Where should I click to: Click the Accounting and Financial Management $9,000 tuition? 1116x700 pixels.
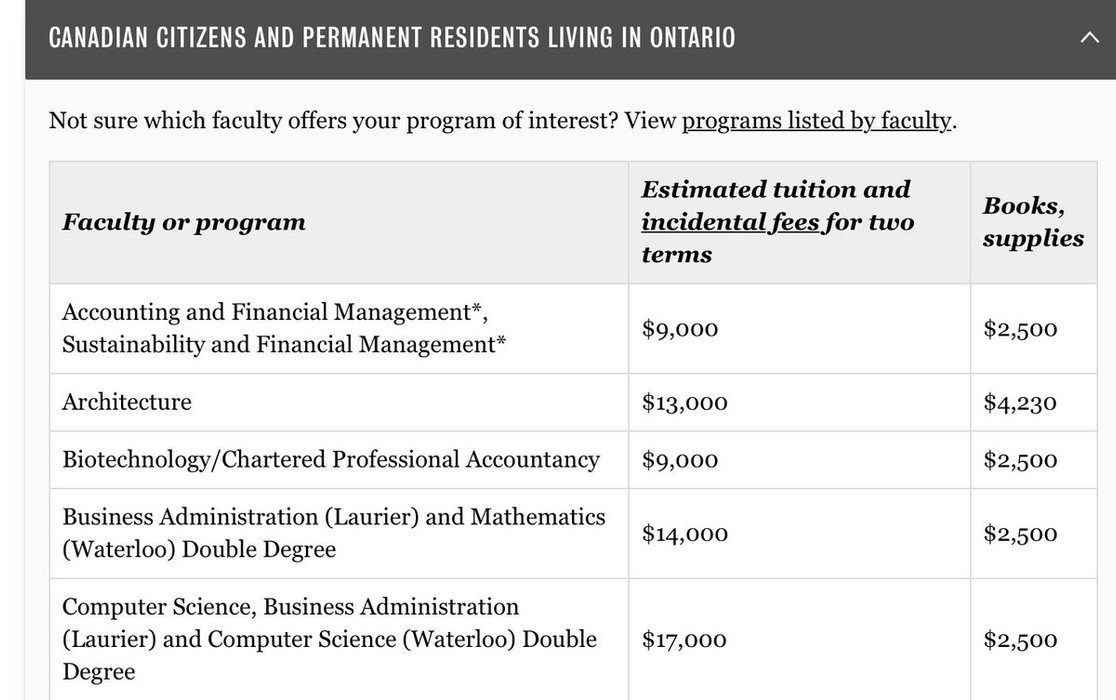tap(679, 329)
